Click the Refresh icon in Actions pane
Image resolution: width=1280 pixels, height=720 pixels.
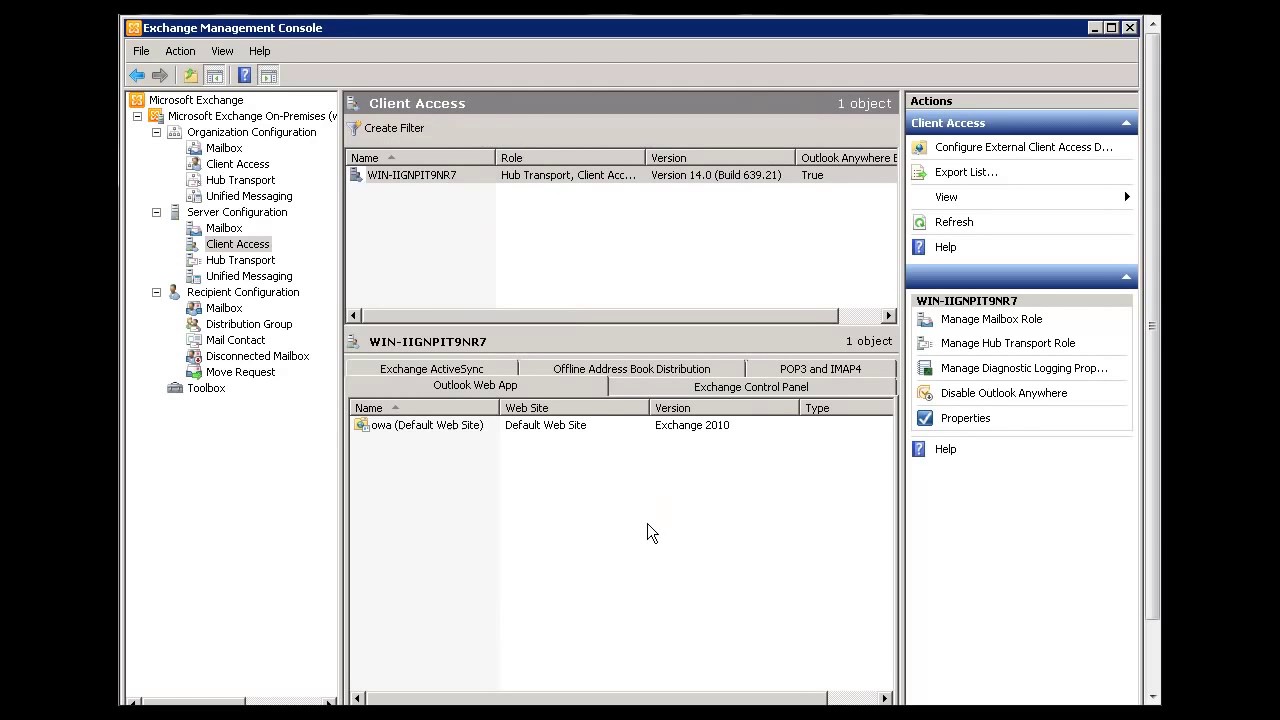point(919,222)
